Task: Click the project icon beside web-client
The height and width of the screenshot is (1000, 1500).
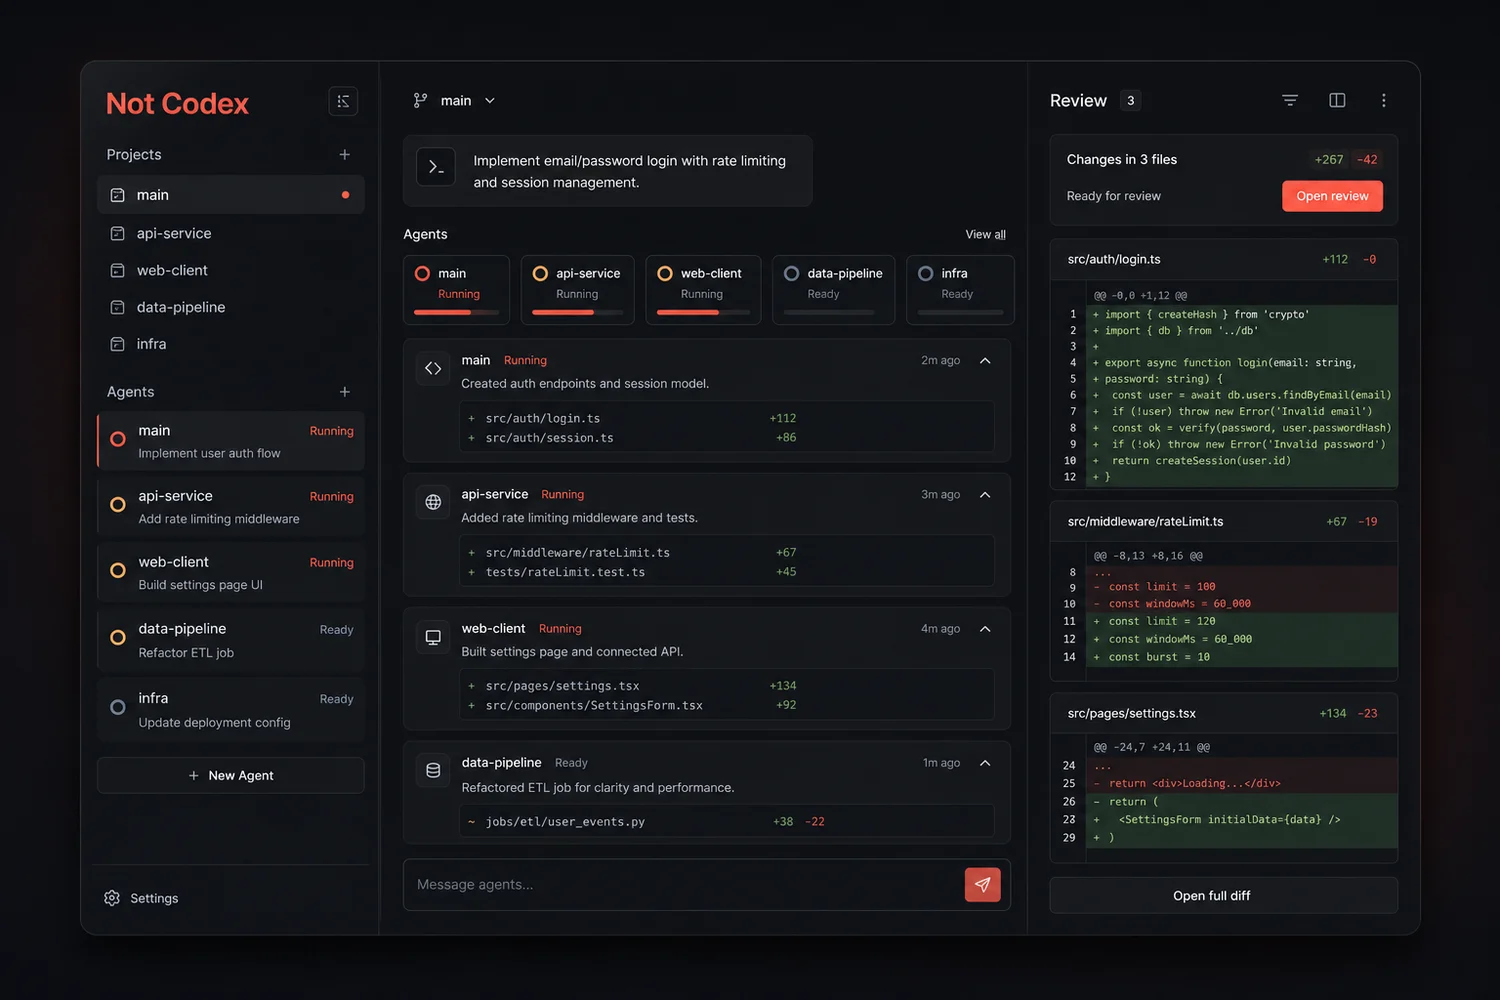Action: [117, 270]
